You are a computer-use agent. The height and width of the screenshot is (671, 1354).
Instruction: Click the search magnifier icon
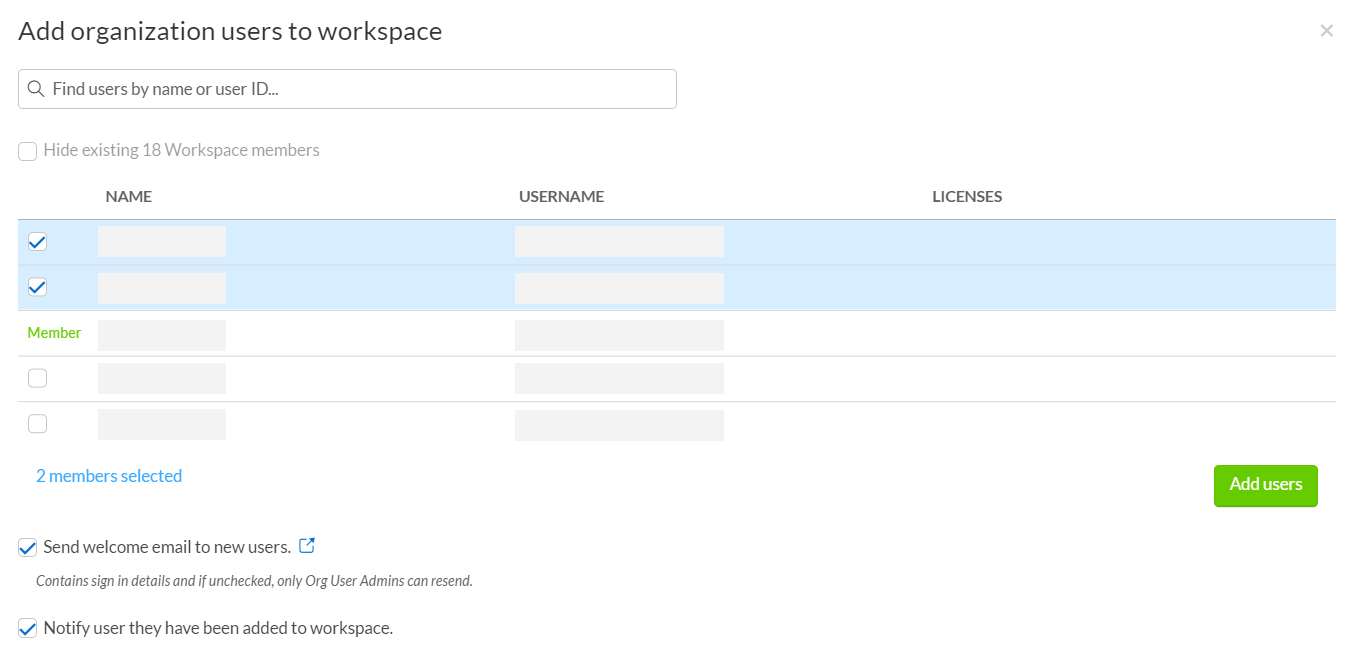36,89
